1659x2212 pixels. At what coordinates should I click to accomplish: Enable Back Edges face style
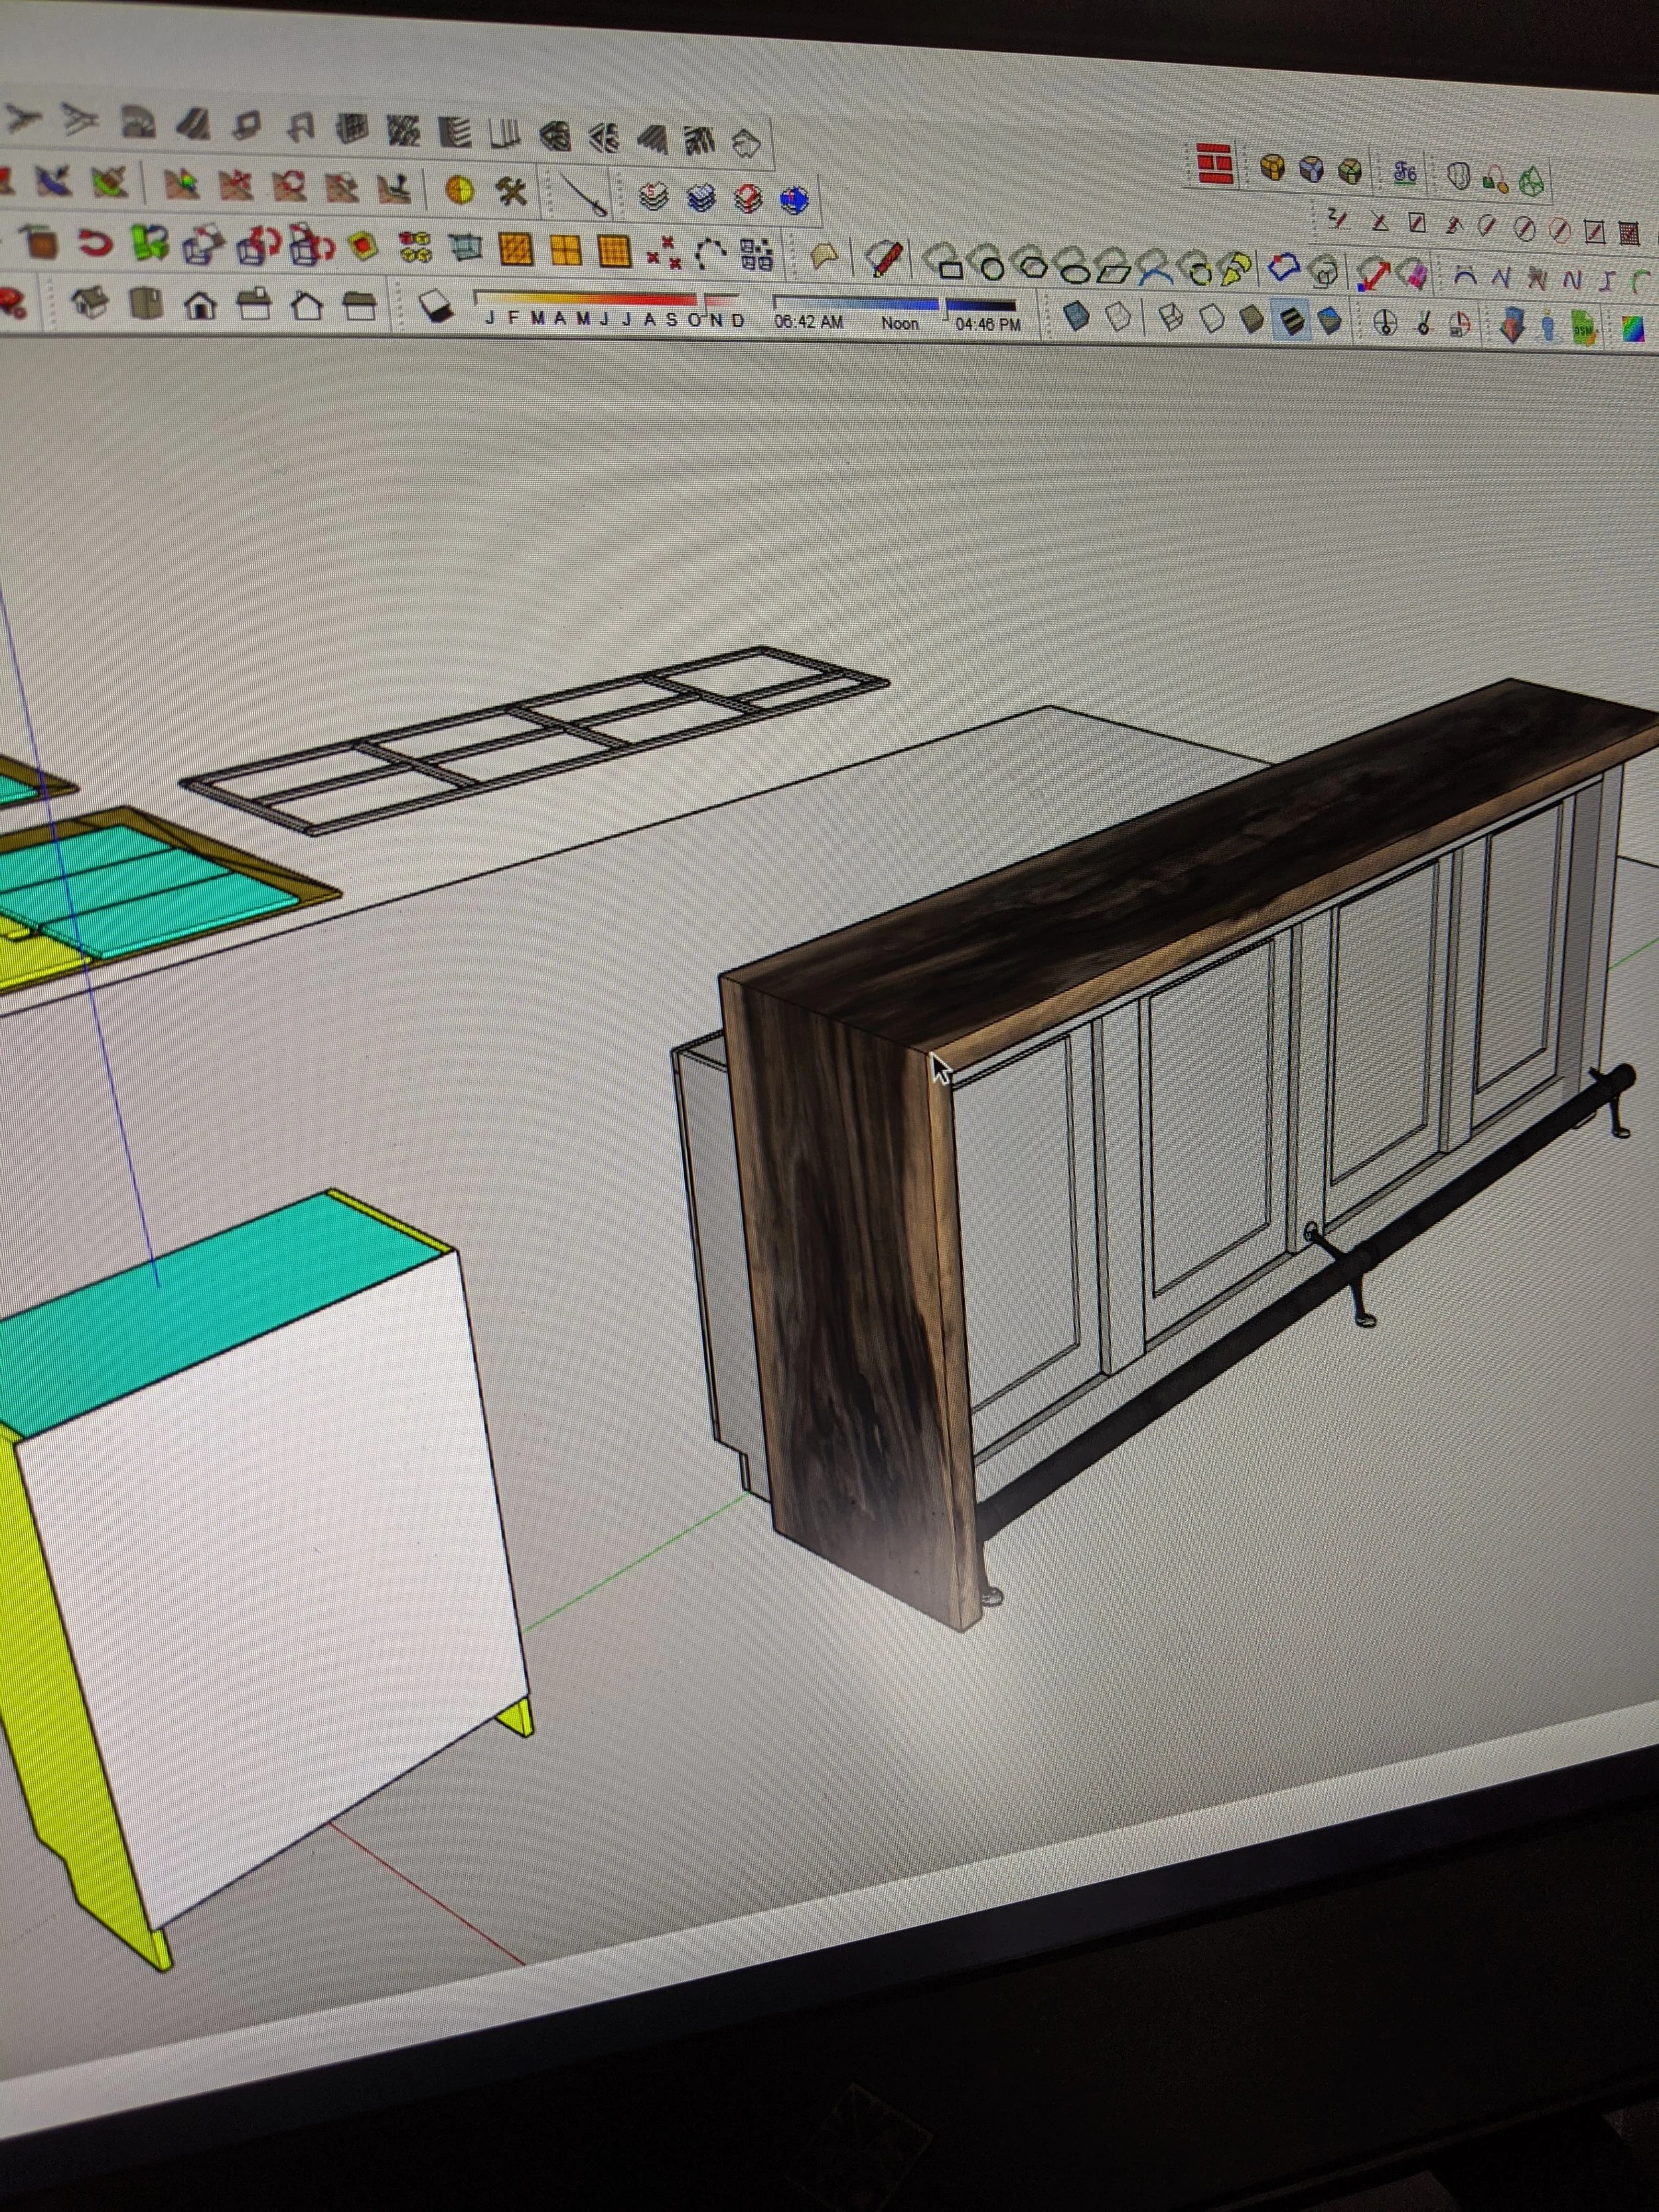pyautogui.click(x=1119, y=318)
